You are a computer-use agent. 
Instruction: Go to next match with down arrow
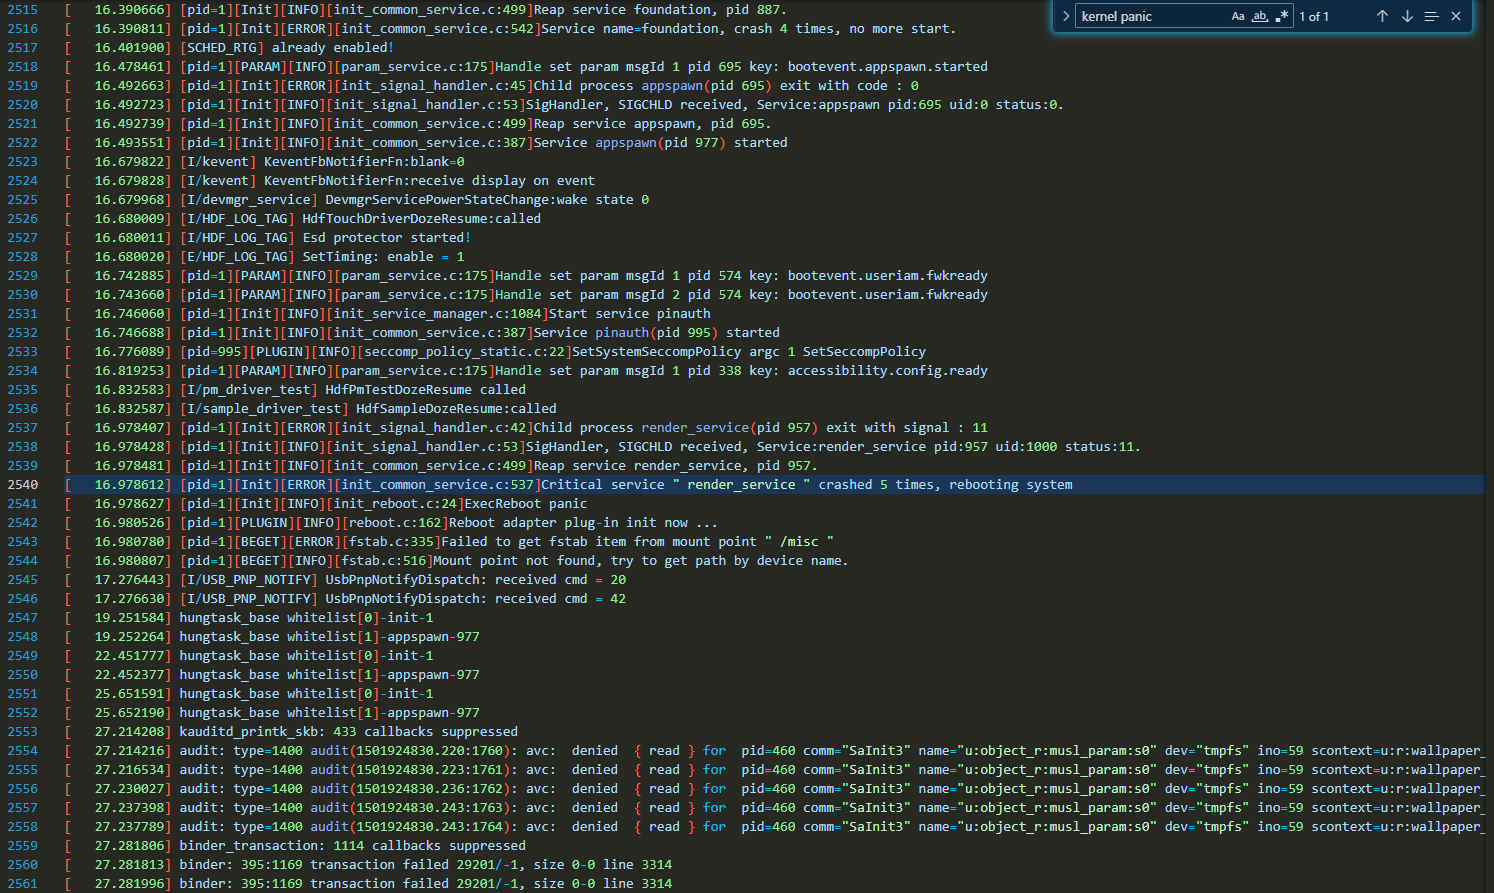tap(1407, 16)
